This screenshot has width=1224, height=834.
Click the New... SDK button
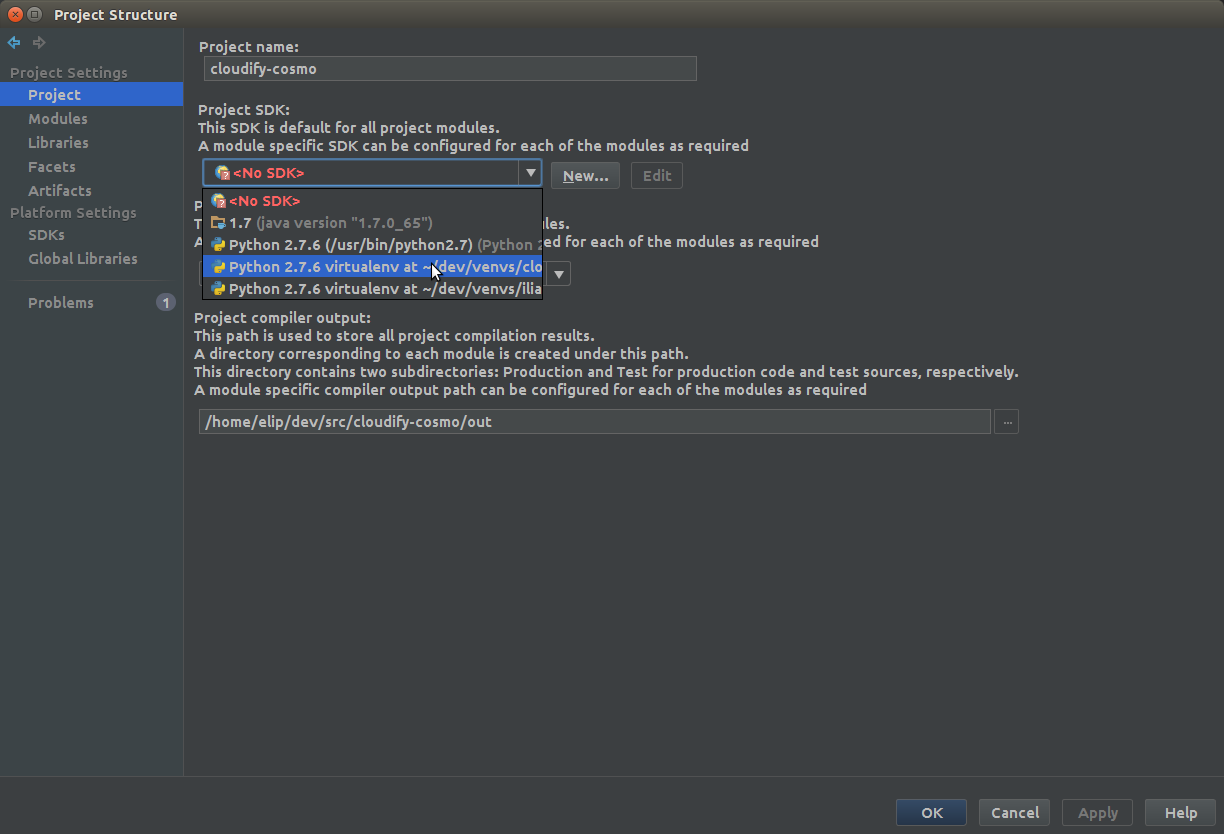[x=585, y=176]
